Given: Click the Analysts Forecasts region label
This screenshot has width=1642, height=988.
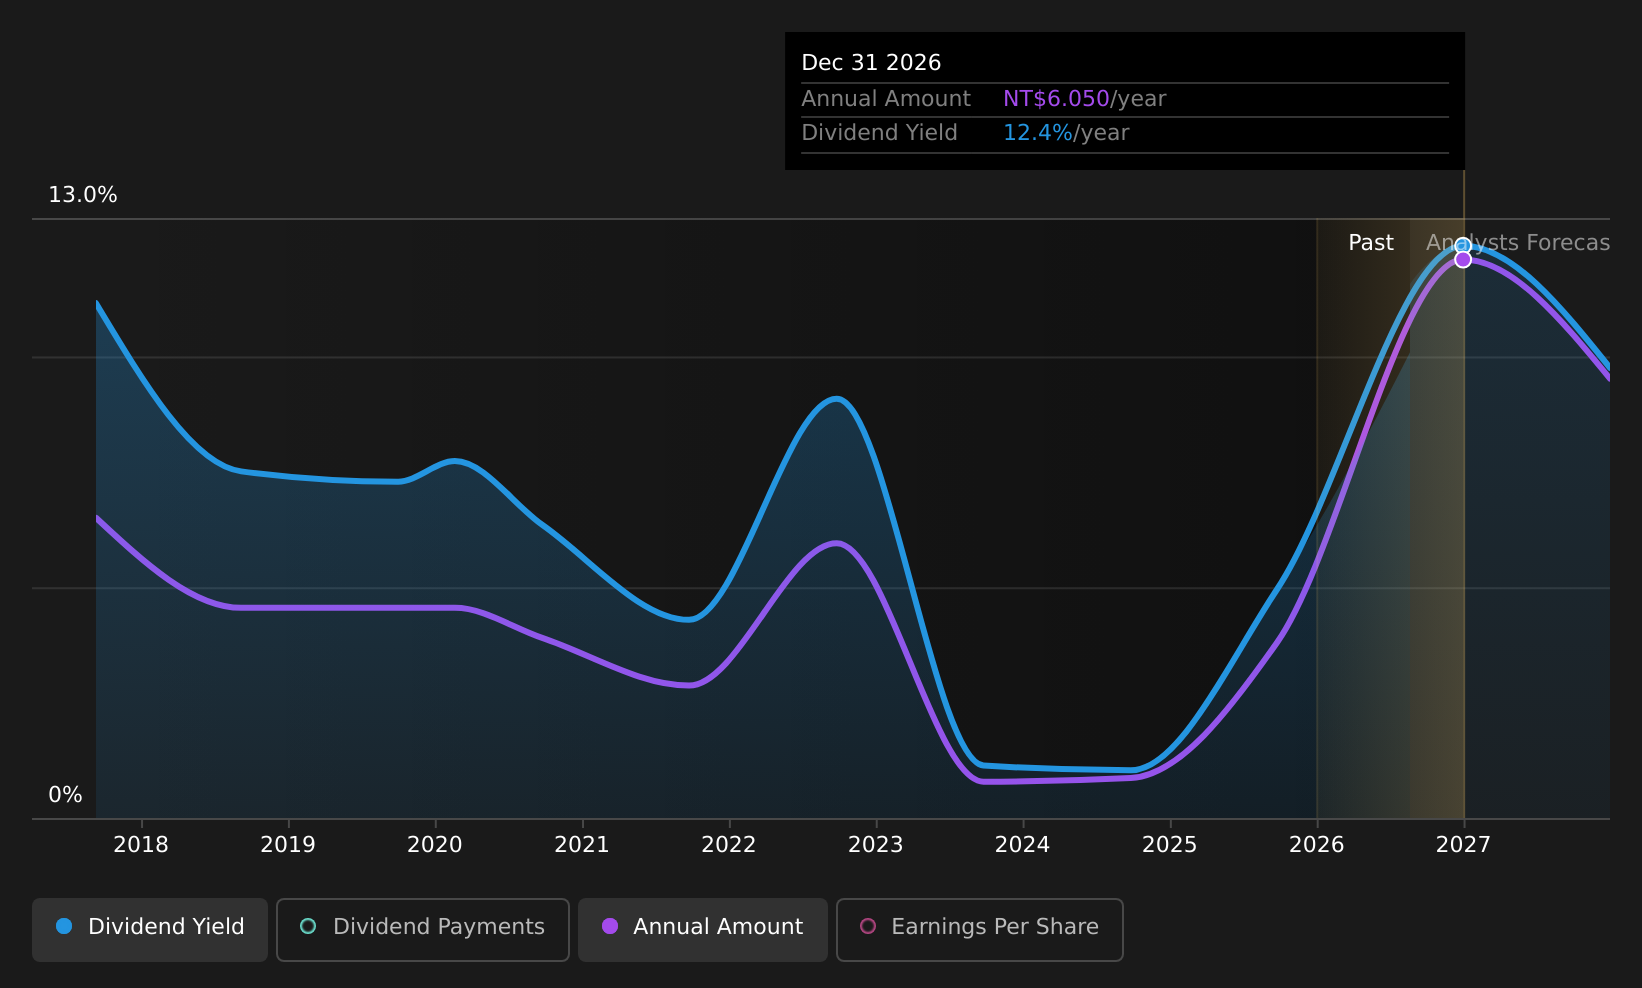Looking at the screenshot, I should (1518, 243).
